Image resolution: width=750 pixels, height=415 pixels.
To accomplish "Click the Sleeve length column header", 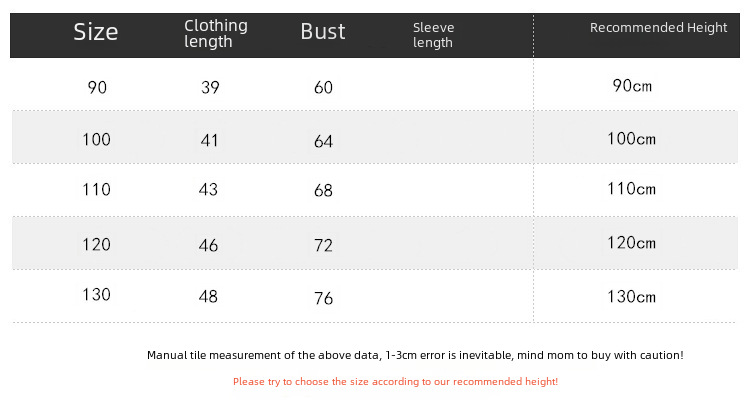I will pos(433,35).
